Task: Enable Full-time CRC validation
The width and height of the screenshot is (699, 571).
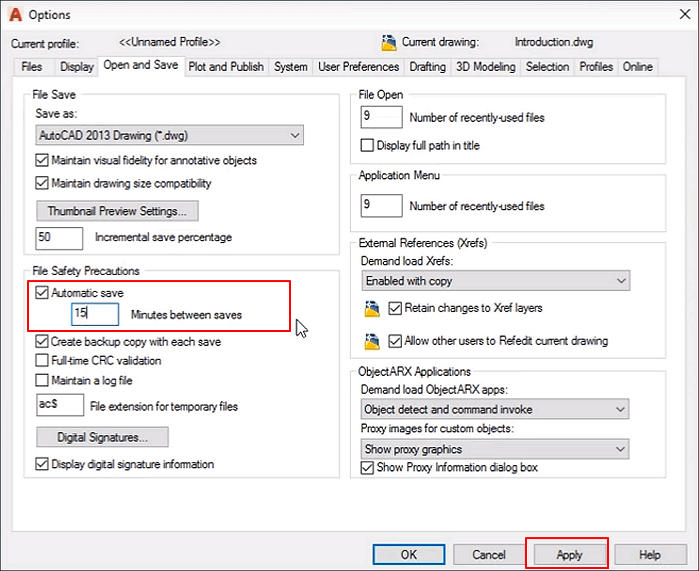Action: click(42, 361)
